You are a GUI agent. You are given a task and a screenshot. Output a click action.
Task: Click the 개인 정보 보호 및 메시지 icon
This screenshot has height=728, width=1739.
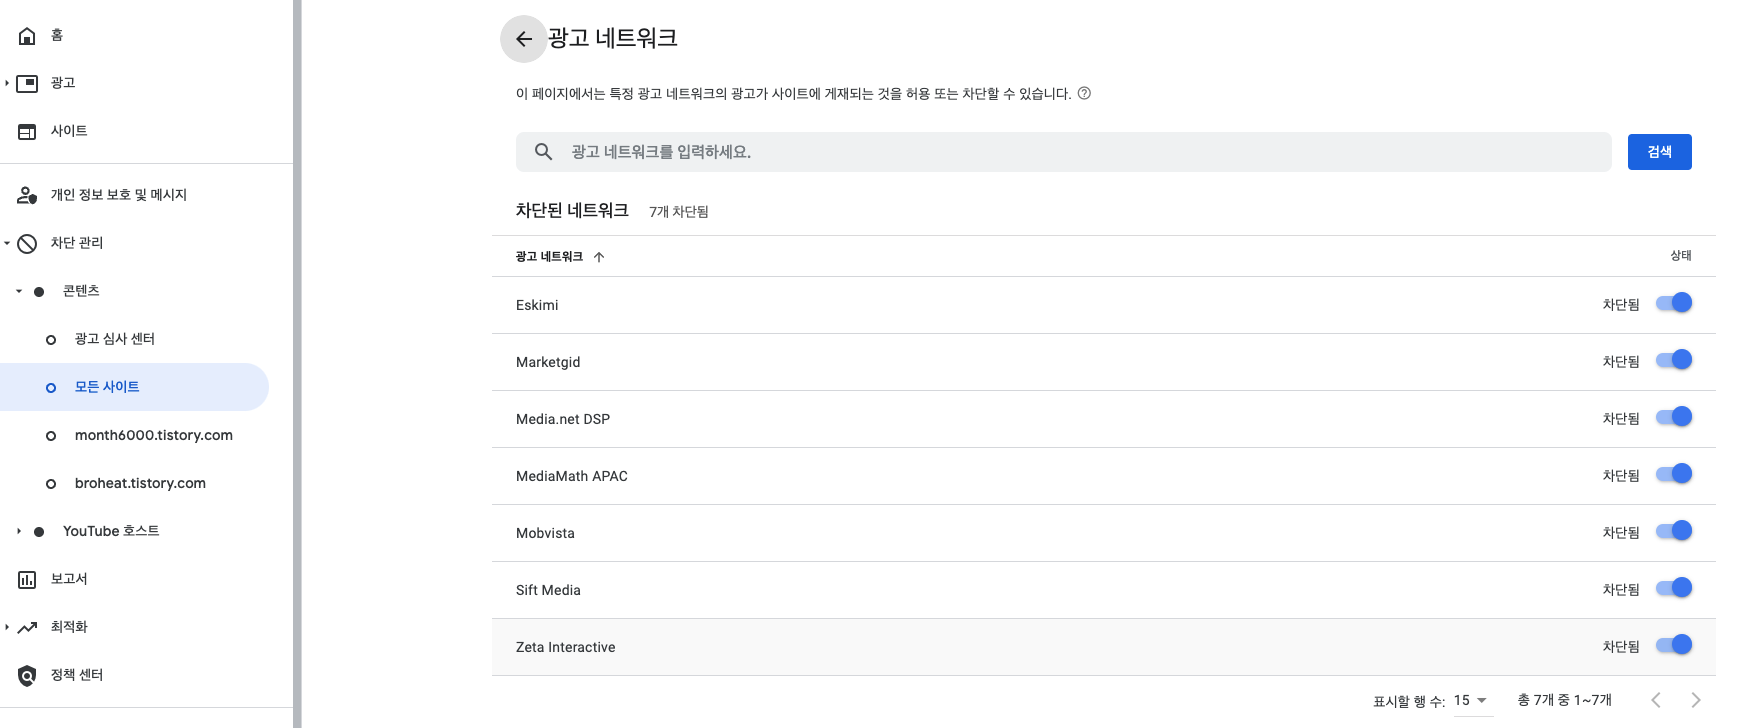click(x=27, y=195)
